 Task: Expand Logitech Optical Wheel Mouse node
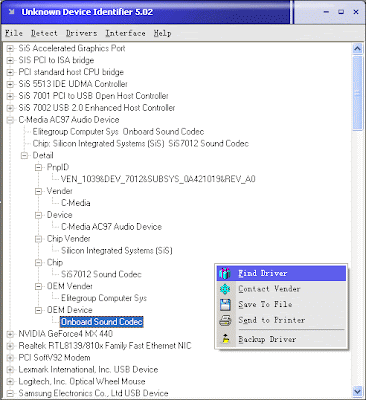tap(10, 382)
